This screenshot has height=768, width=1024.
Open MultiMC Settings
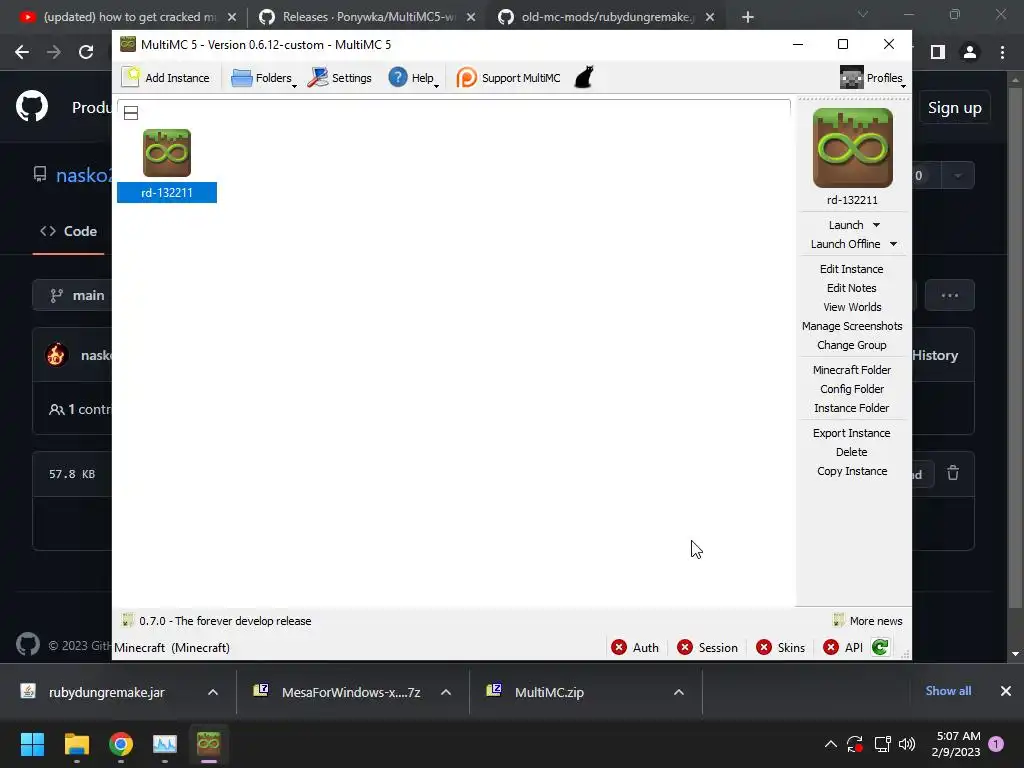pyautogui.click(x=340, y=78)
